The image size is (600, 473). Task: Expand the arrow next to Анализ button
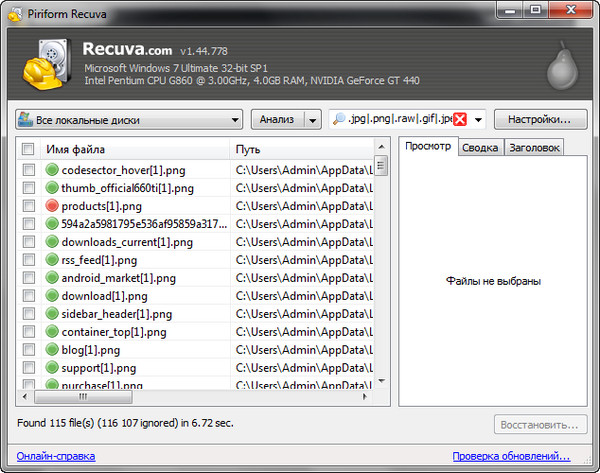(x=312, y=120)
